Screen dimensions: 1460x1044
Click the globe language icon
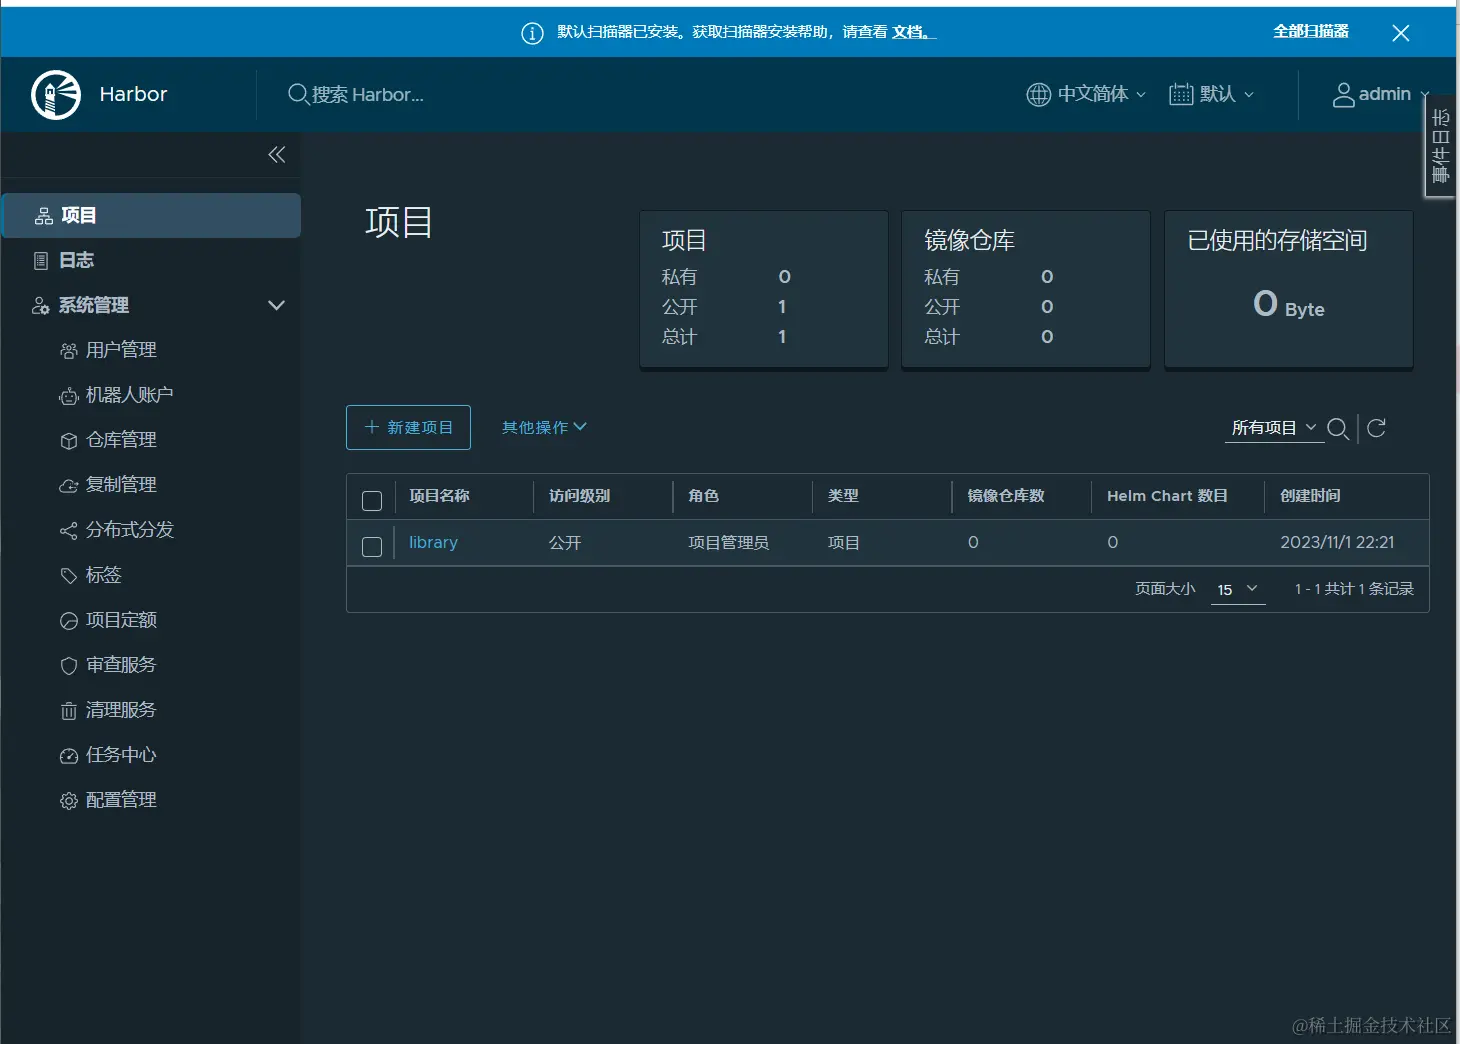pos(1039,94)
